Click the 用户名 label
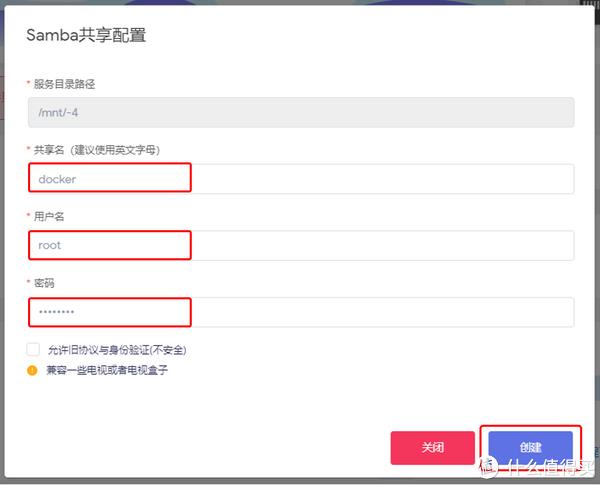Screen dimensions: 600x485 tap(49, 217)
